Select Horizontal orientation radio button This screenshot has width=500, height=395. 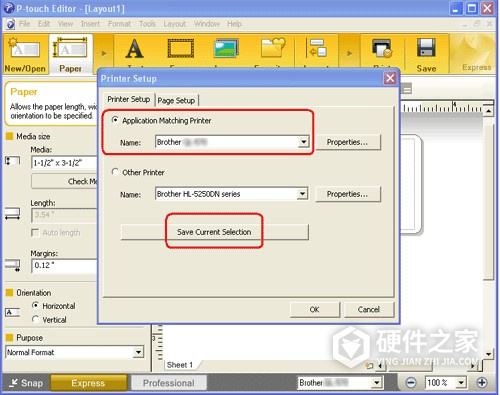(x=35, y=305)
